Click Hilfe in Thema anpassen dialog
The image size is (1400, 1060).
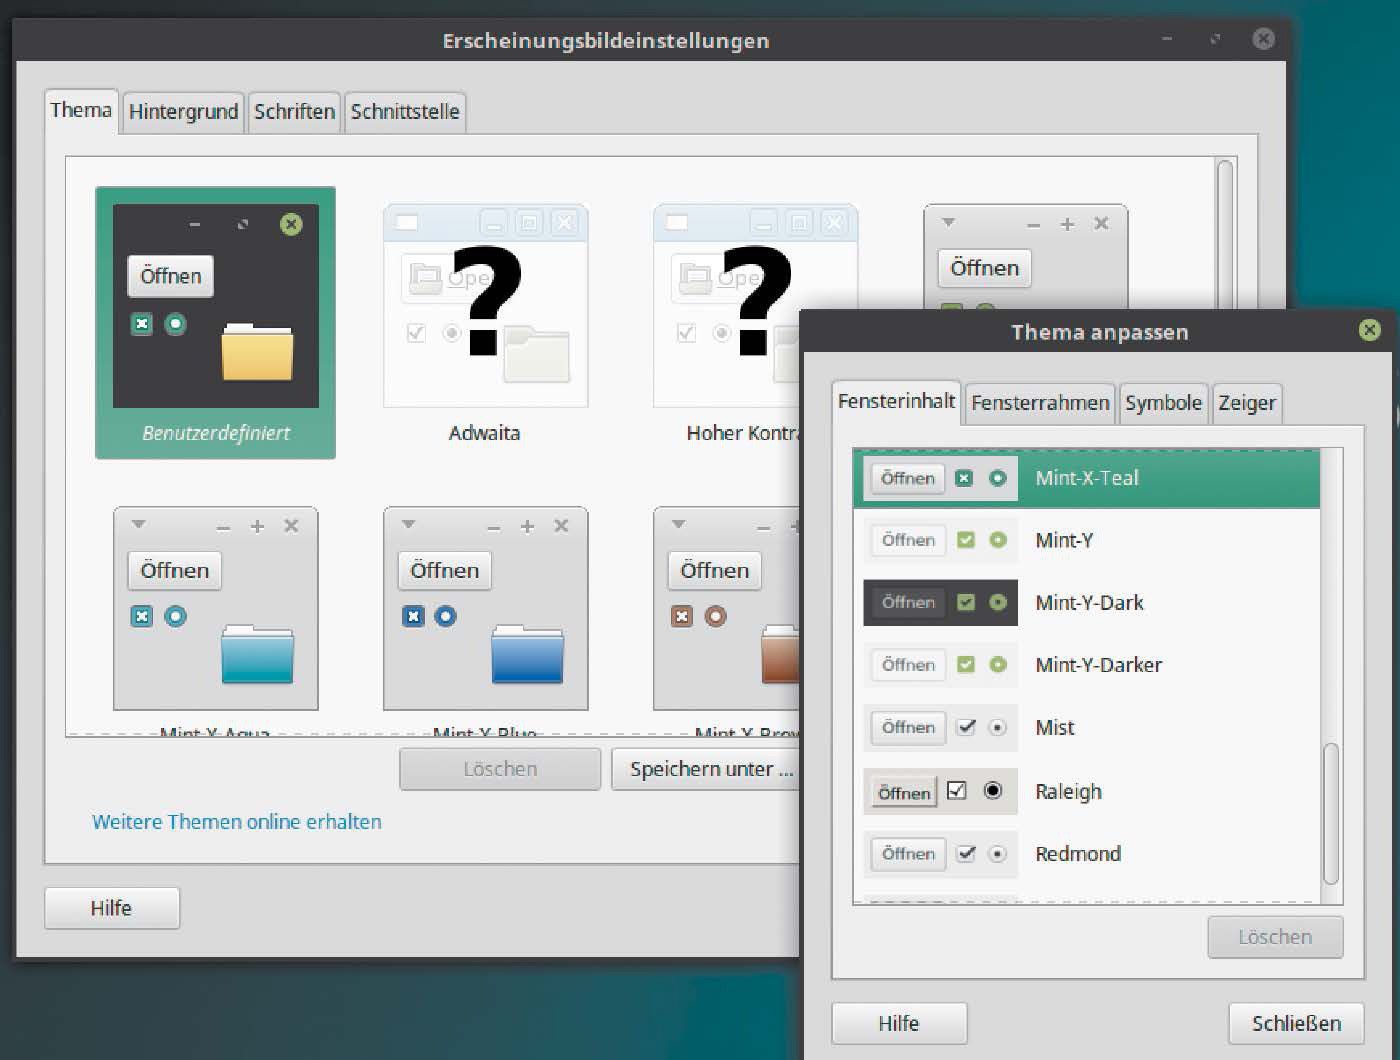click(x=899, y=1023)
